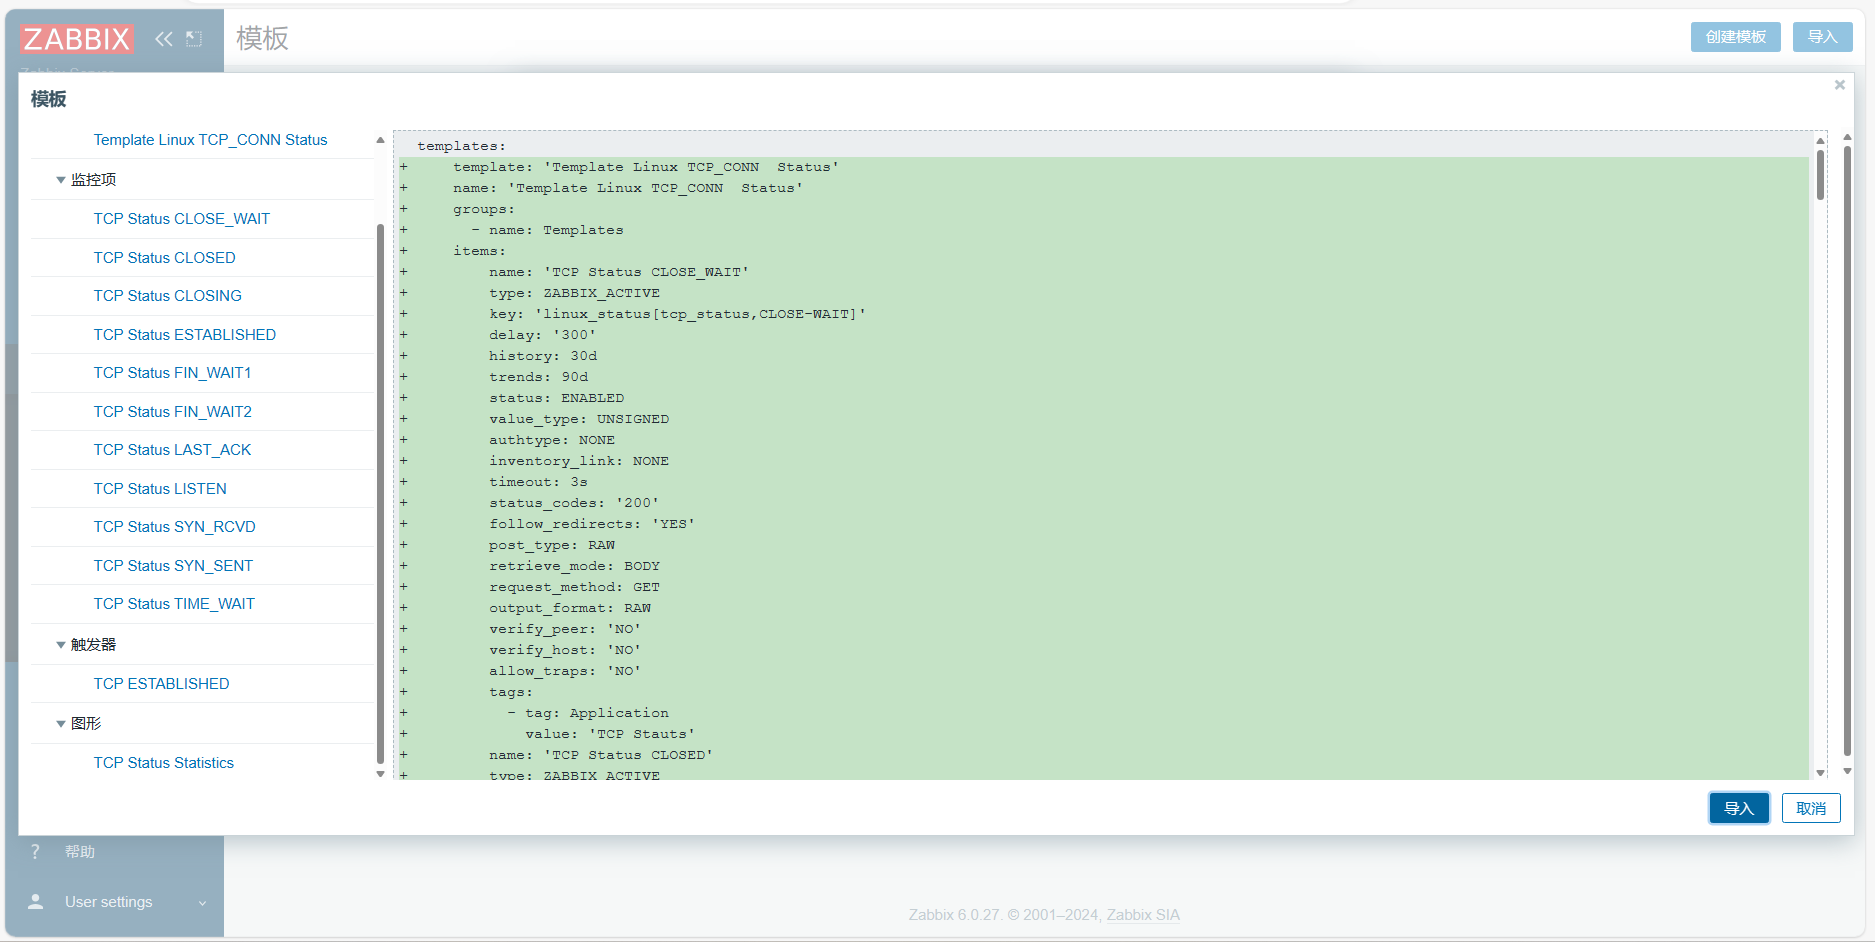Click the User settings person icon

point(36,901)
